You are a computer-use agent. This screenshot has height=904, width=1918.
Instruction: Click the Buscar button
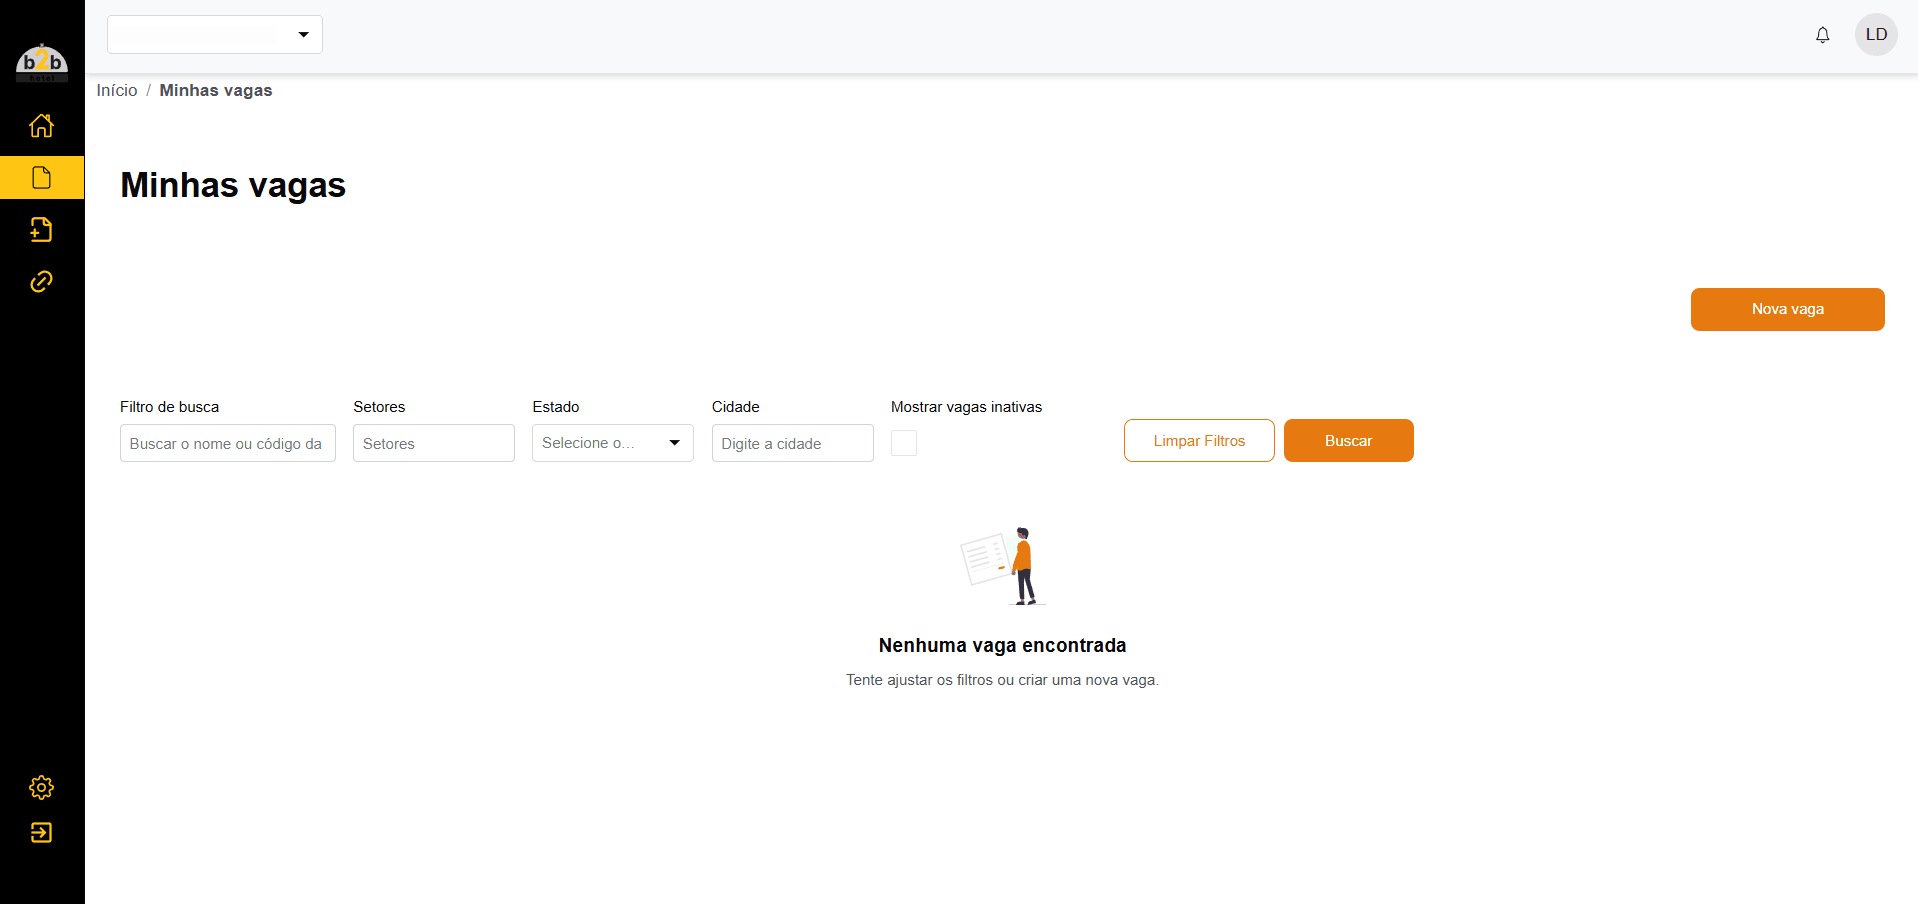[1349, 441]
